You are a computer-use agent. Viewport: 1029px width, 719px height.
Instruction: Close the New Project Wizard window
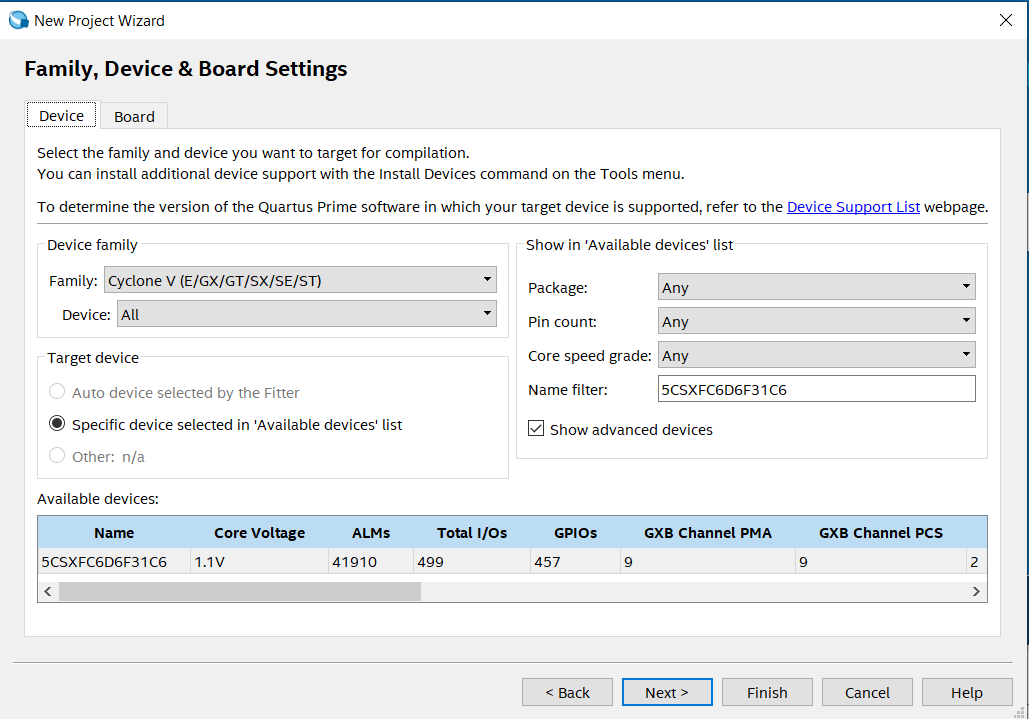(x=1005, y=20)
